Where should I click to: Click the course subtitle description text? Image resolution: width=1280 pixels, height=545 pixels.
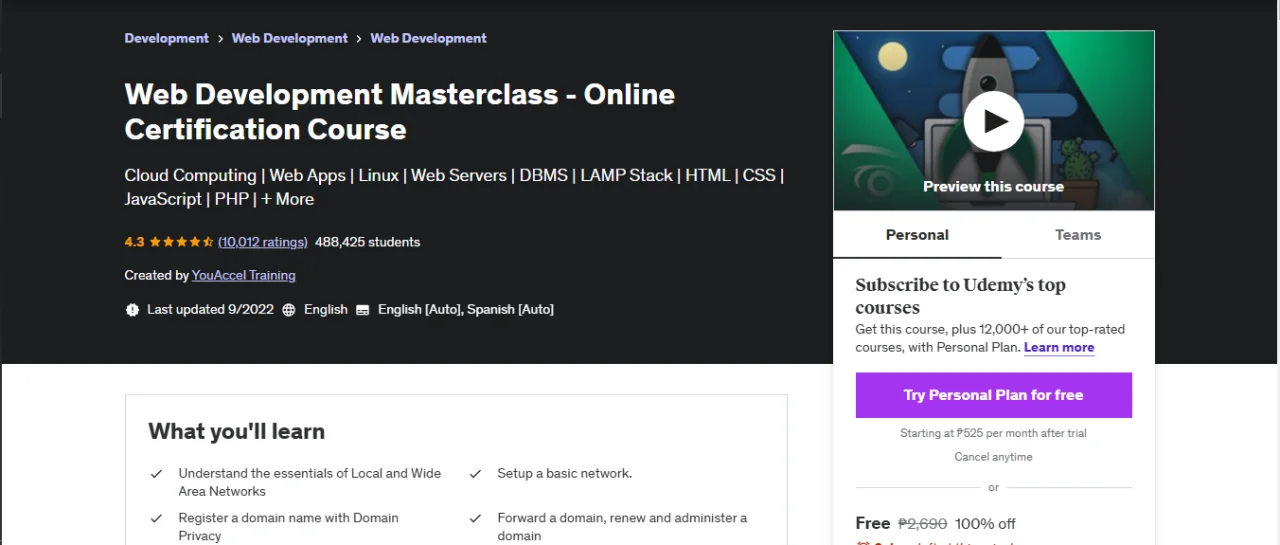point(454,187)
